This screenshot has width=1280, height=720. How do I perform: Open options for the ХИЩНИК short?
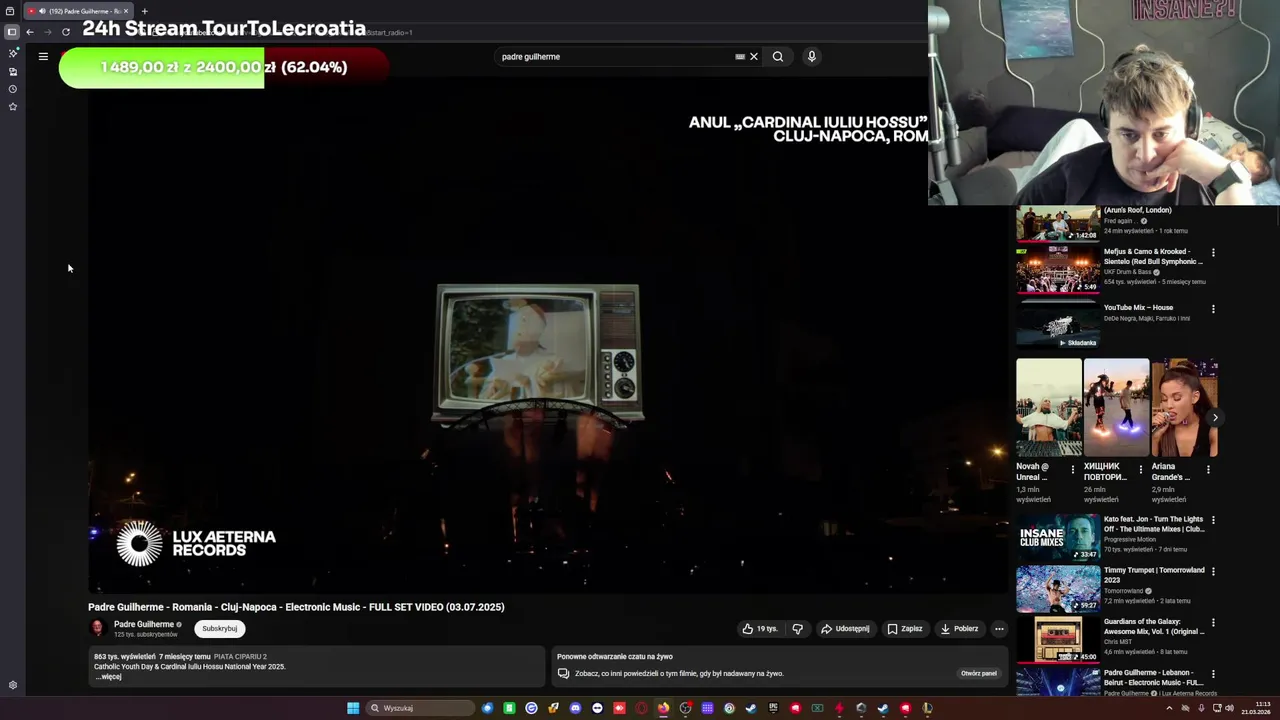tap(1141, 469)
